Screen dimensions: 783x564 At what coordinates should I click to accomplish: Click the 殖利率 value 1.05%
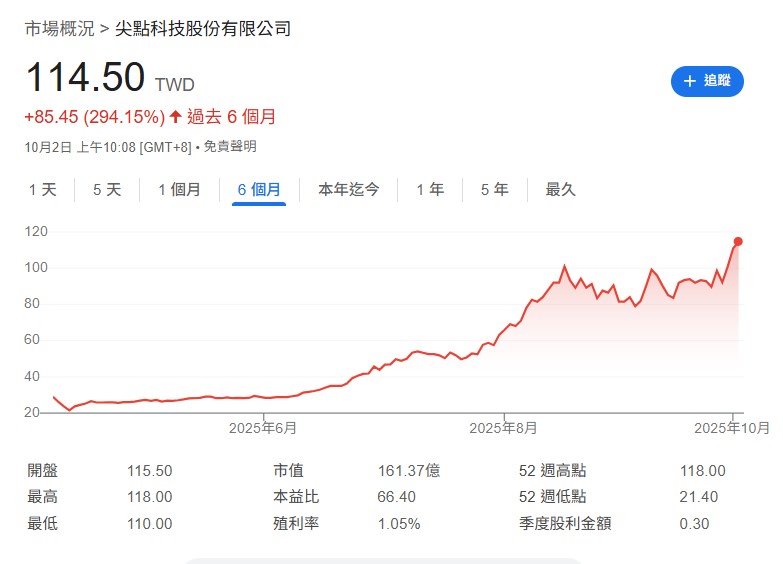click(x=399, y=524)
